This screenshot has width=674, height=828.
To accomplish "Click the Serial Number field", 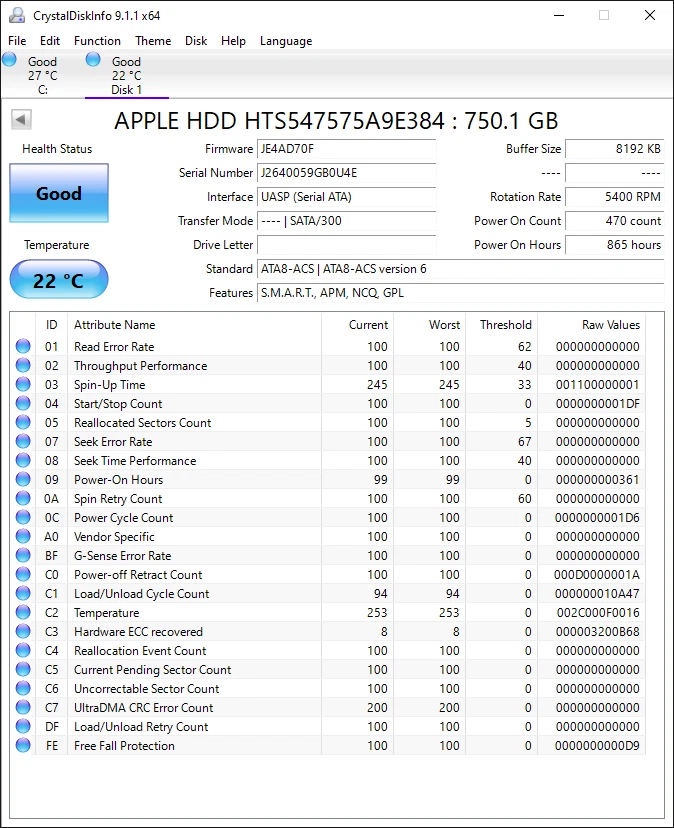I will pyautogui.click(x=345, y=173).
